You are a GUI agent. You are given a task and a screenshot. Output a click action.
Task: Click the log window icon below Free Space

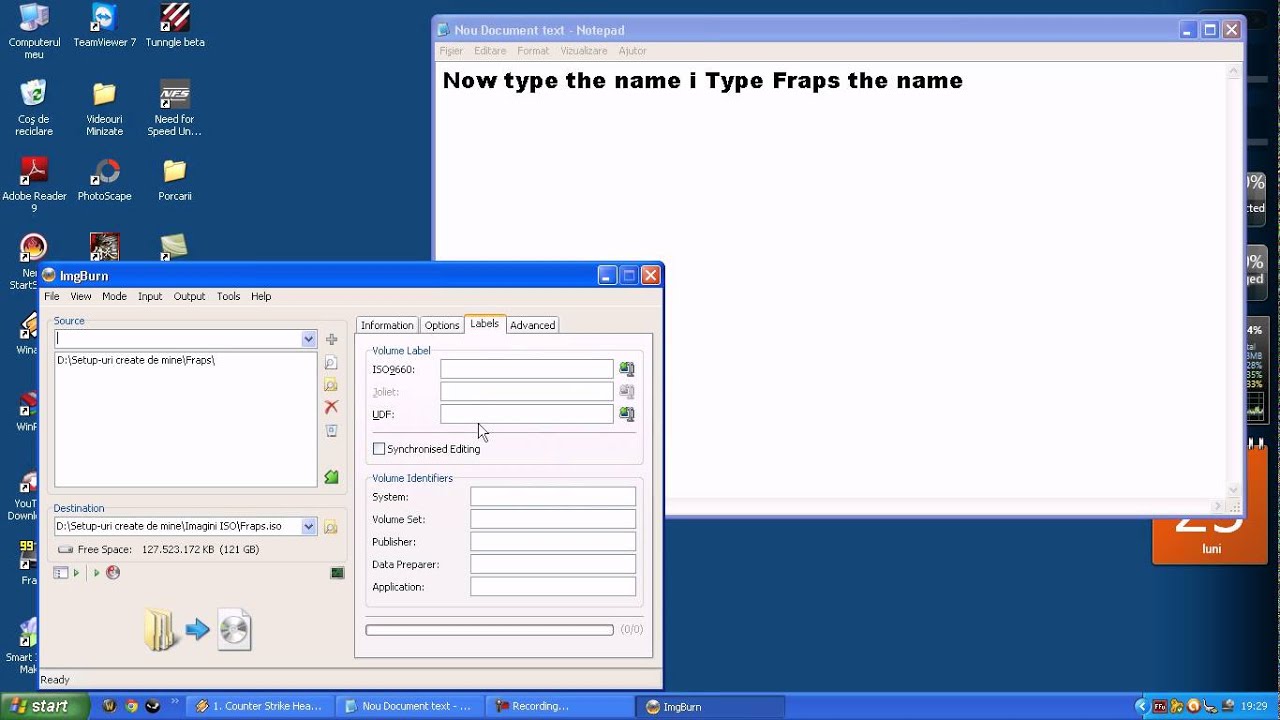[337, 573]
